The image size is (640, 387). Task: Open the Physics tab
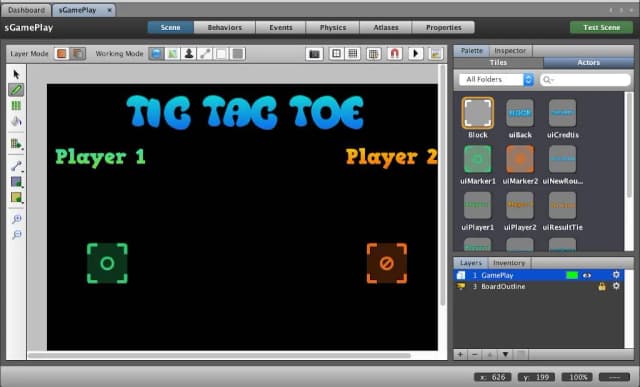coord(333,27)
